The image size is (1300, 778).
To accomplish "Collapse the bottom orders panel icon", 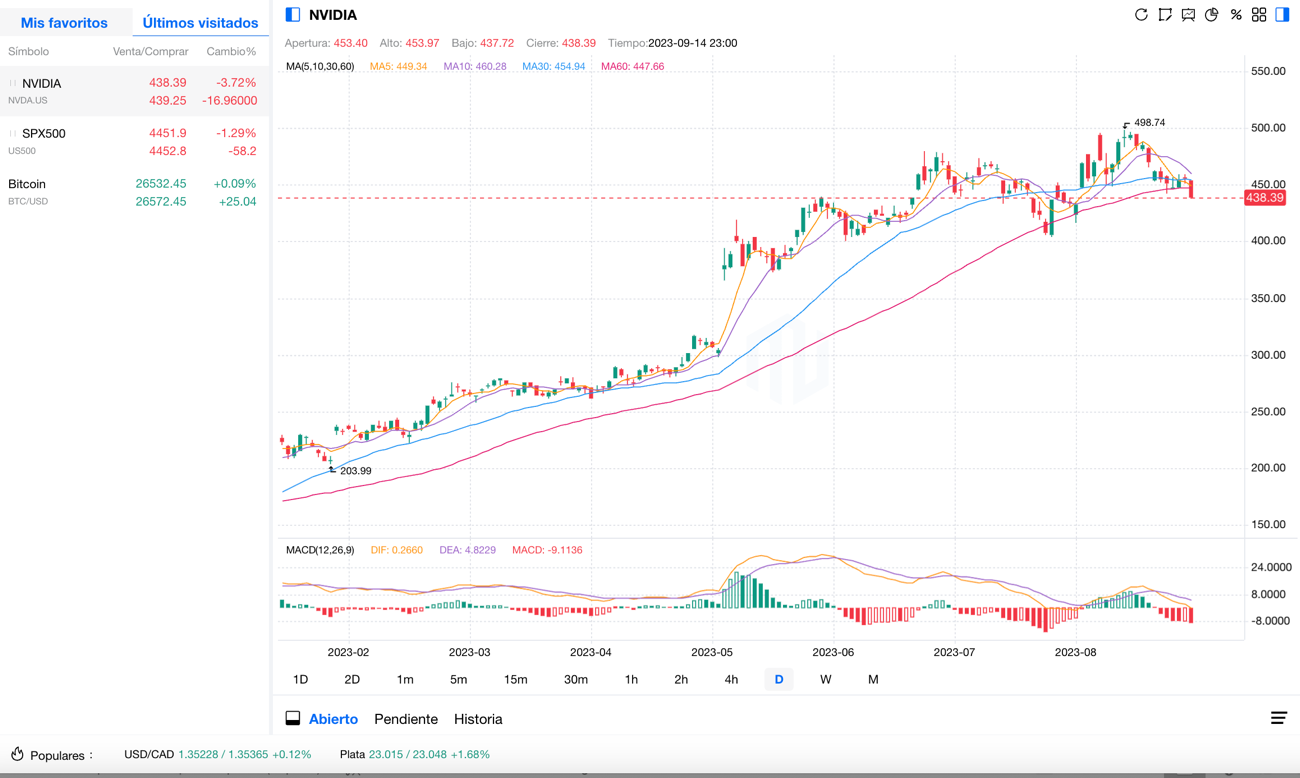I will click(293, 719).
